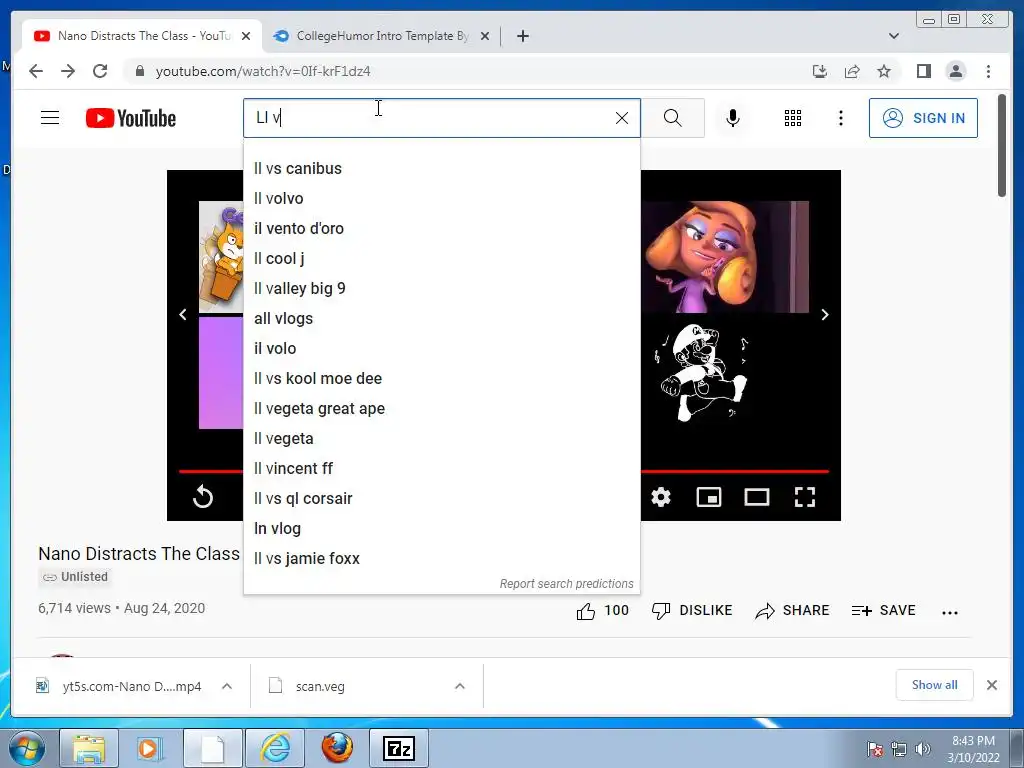Open the tab search dropdown chevron
1024x768 pixels.
pyautogui.click(x=893, y=36)
